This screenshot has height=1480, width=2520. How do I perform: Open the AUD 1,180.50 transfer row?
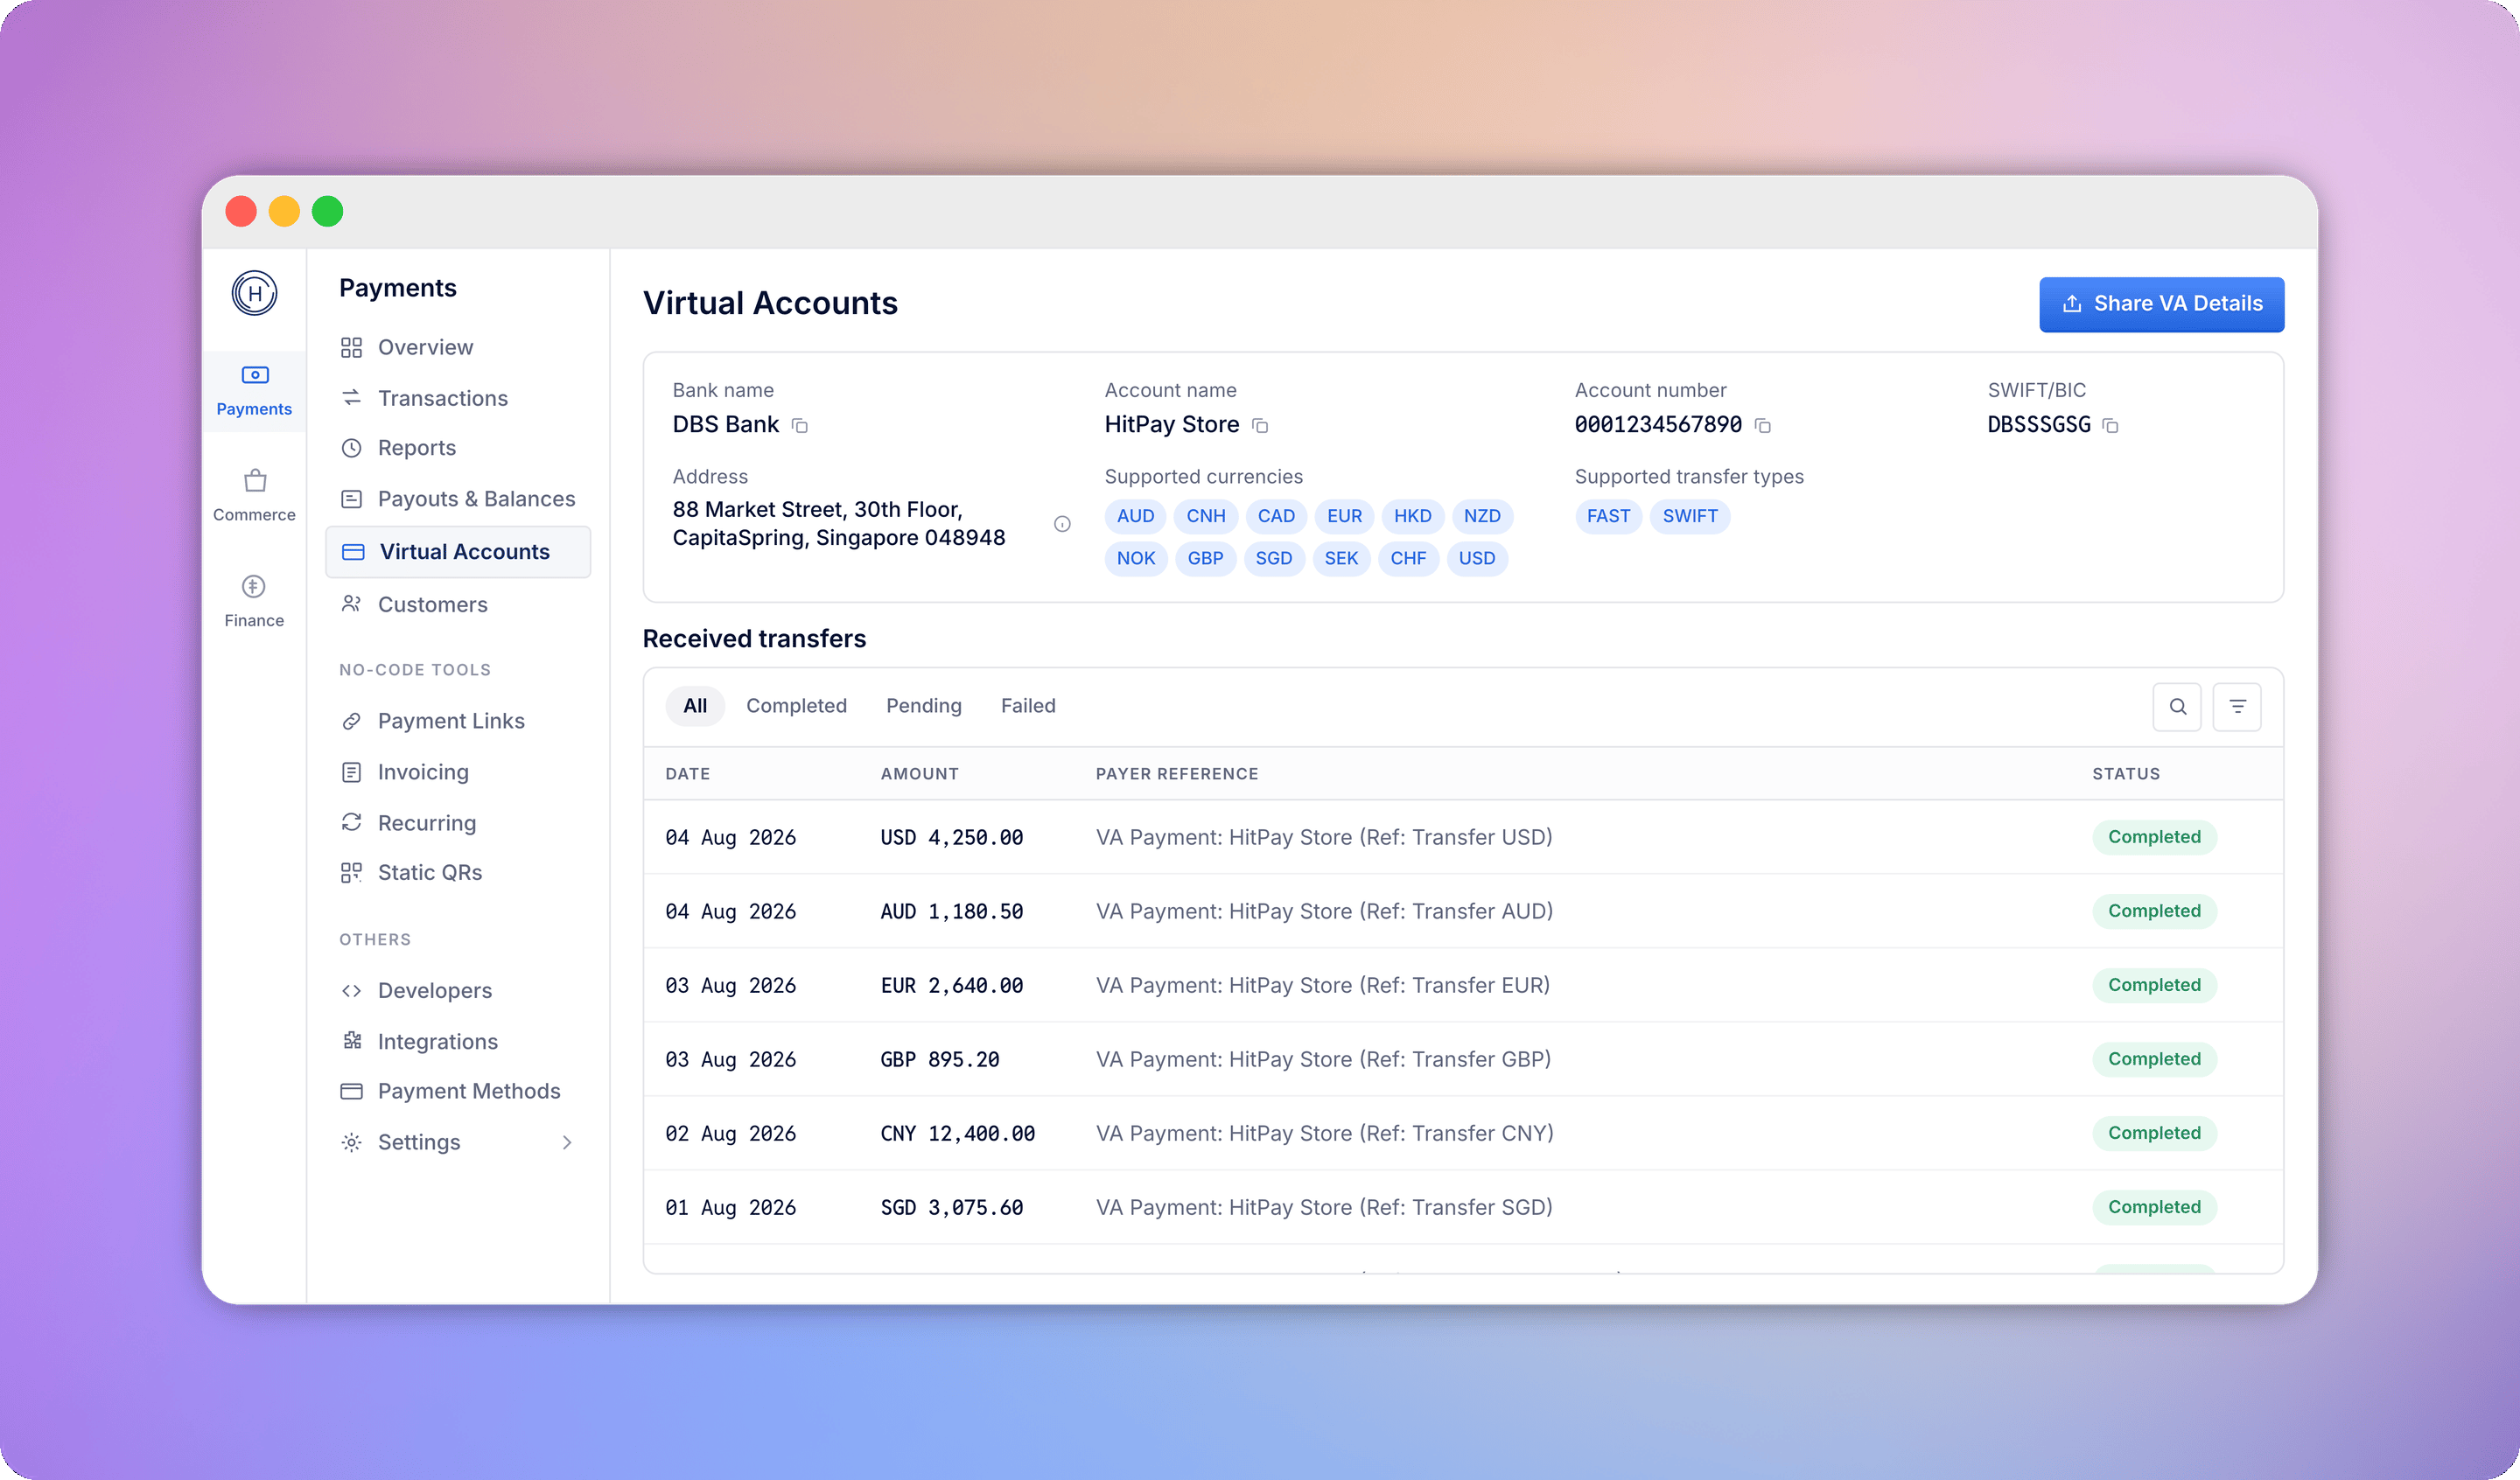[x=1463, y=911]
